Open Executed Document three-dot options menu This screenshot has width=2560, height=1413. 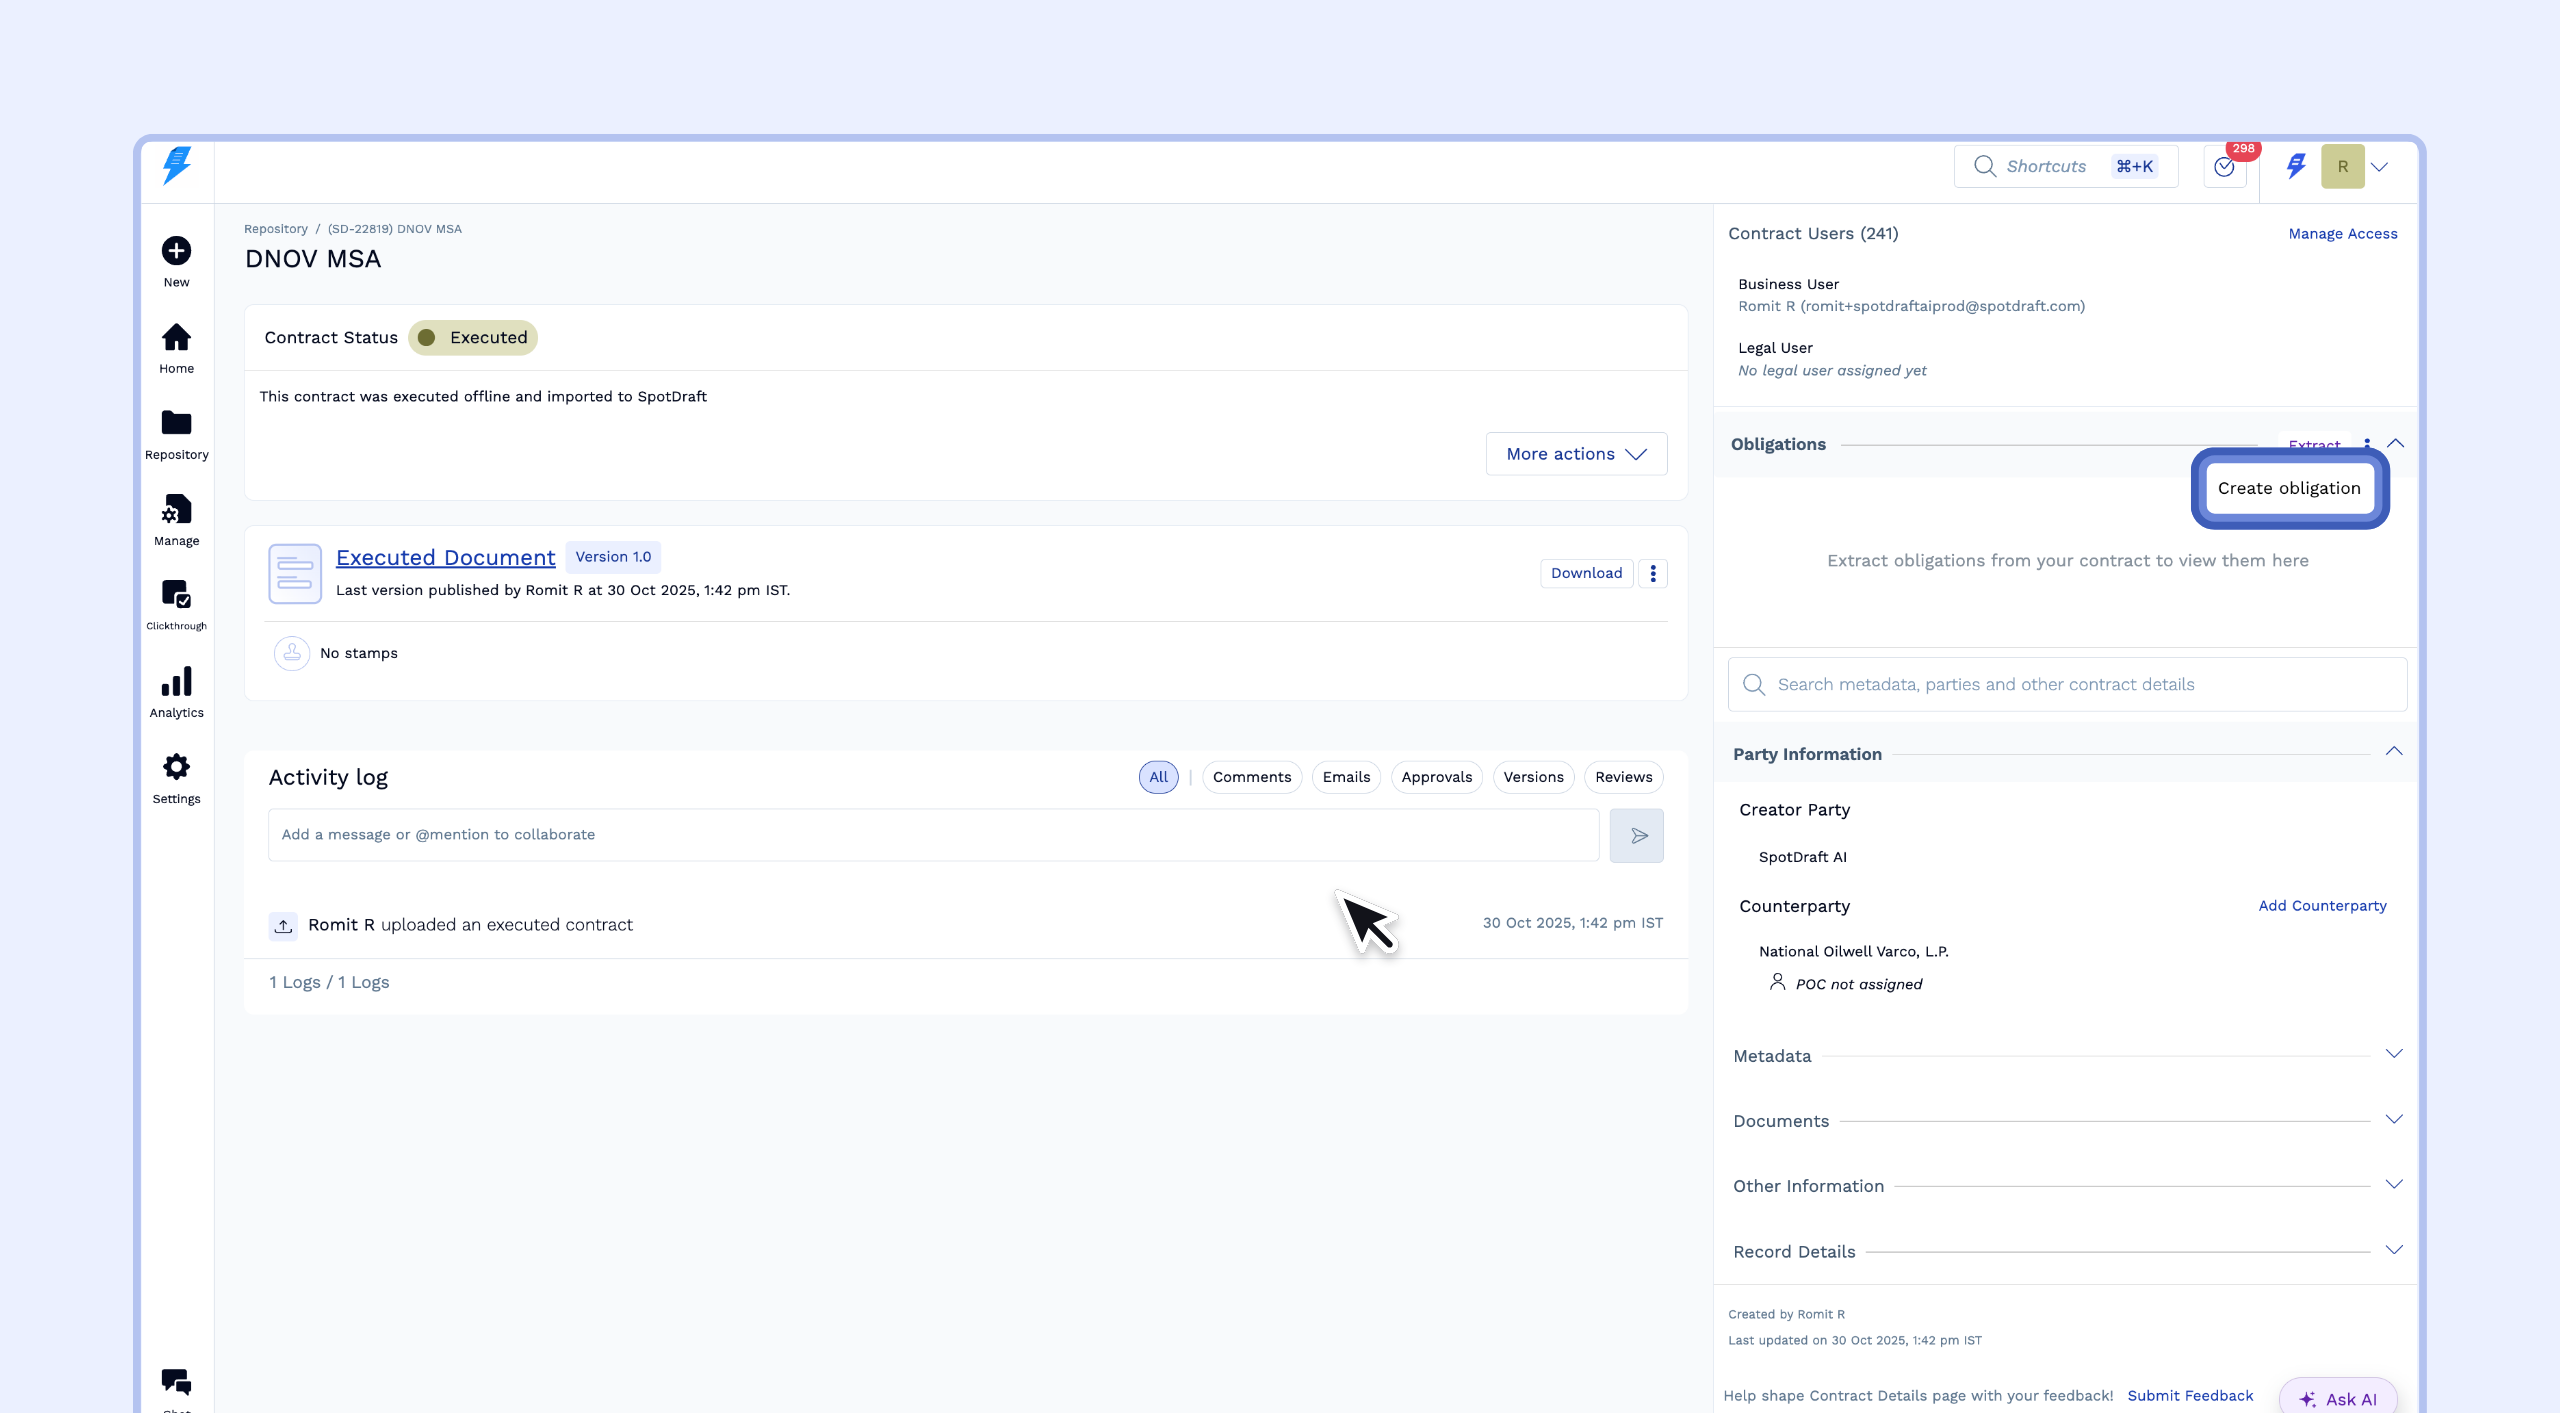pyautogui.click(x=1653, y=573)
